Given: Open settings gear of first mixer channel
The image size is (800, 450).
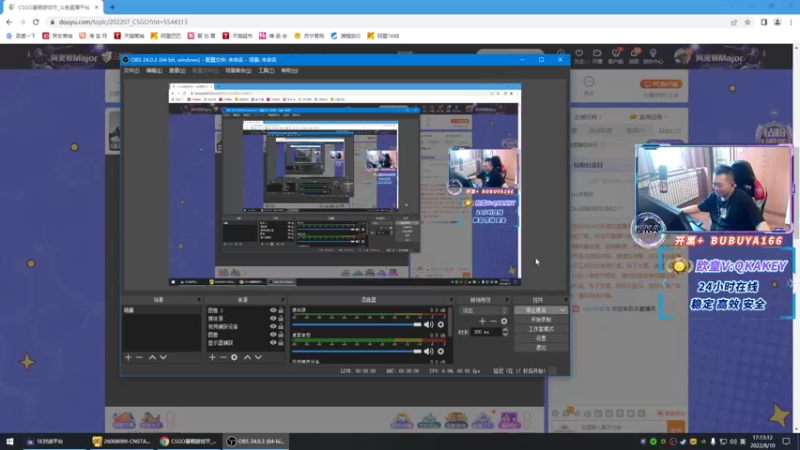Looking at the screenshot, I should tap(441, 324).
